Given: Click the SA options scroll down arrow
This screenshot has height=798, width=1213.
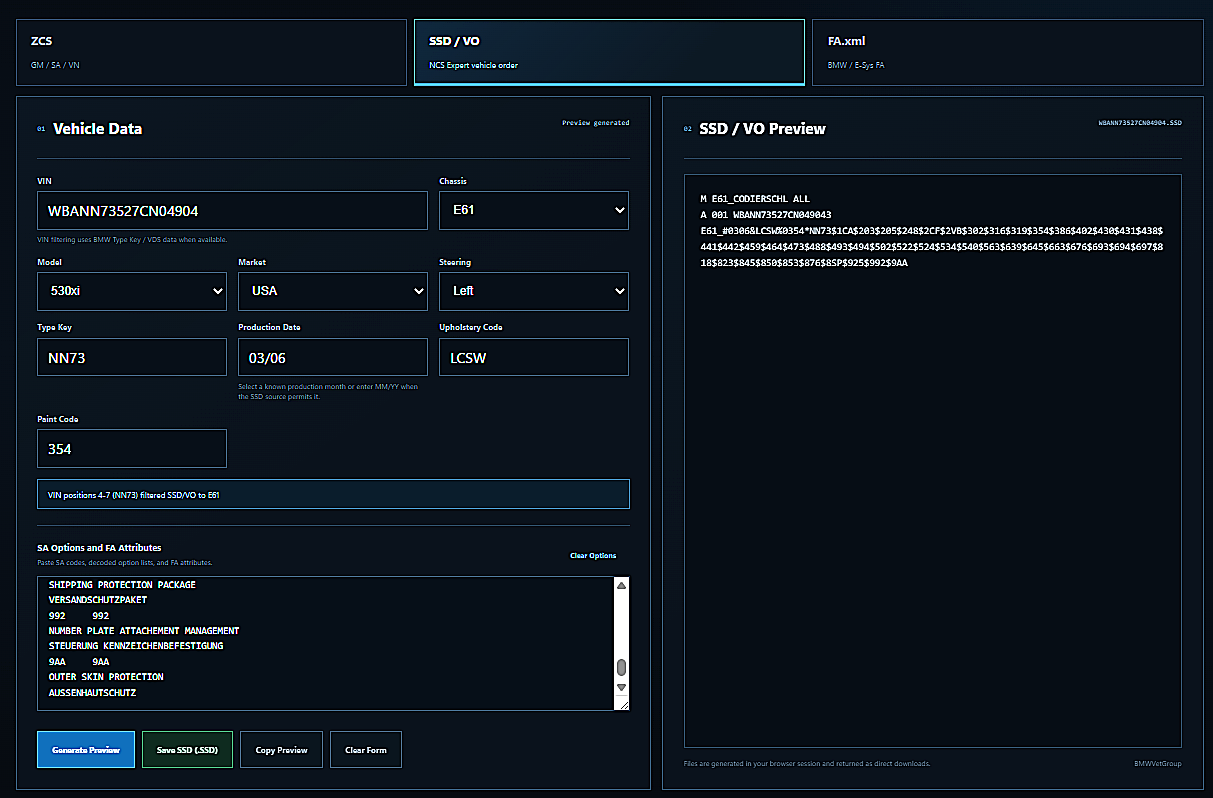Looking at the screenshot, I should tap(621, 687).
